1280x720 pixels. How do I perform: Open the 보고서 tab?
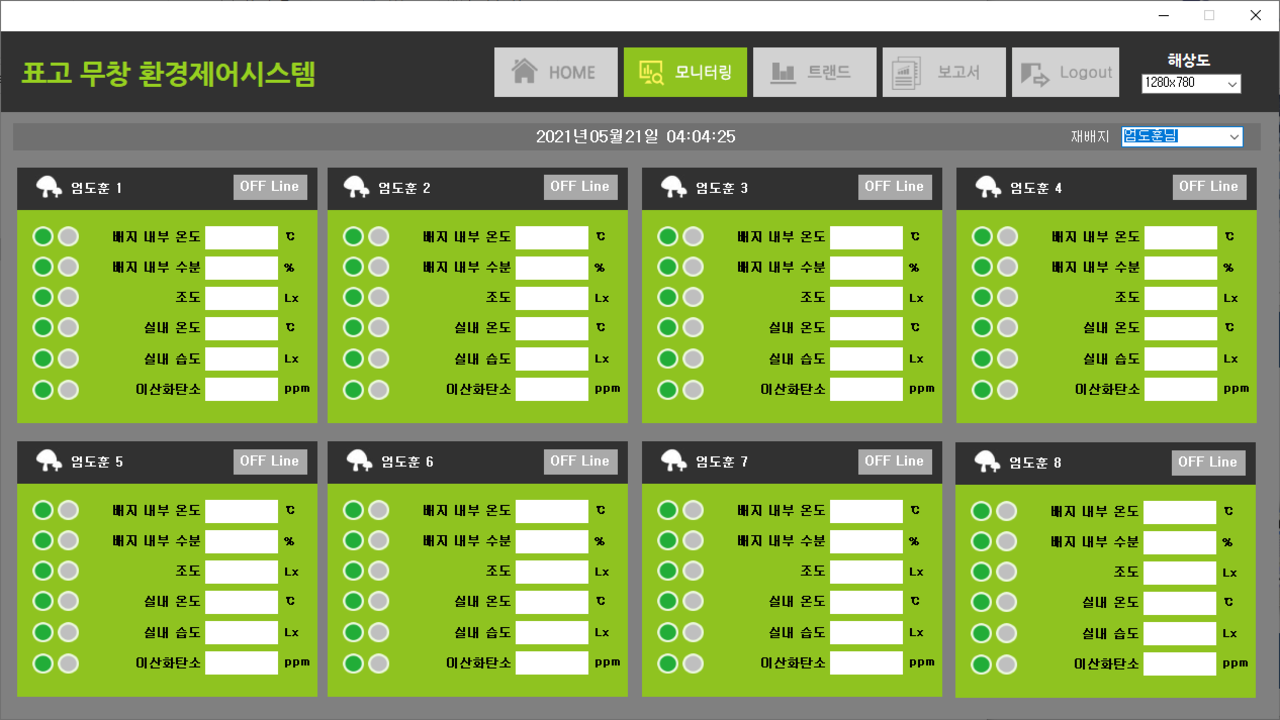coord(944,72)
